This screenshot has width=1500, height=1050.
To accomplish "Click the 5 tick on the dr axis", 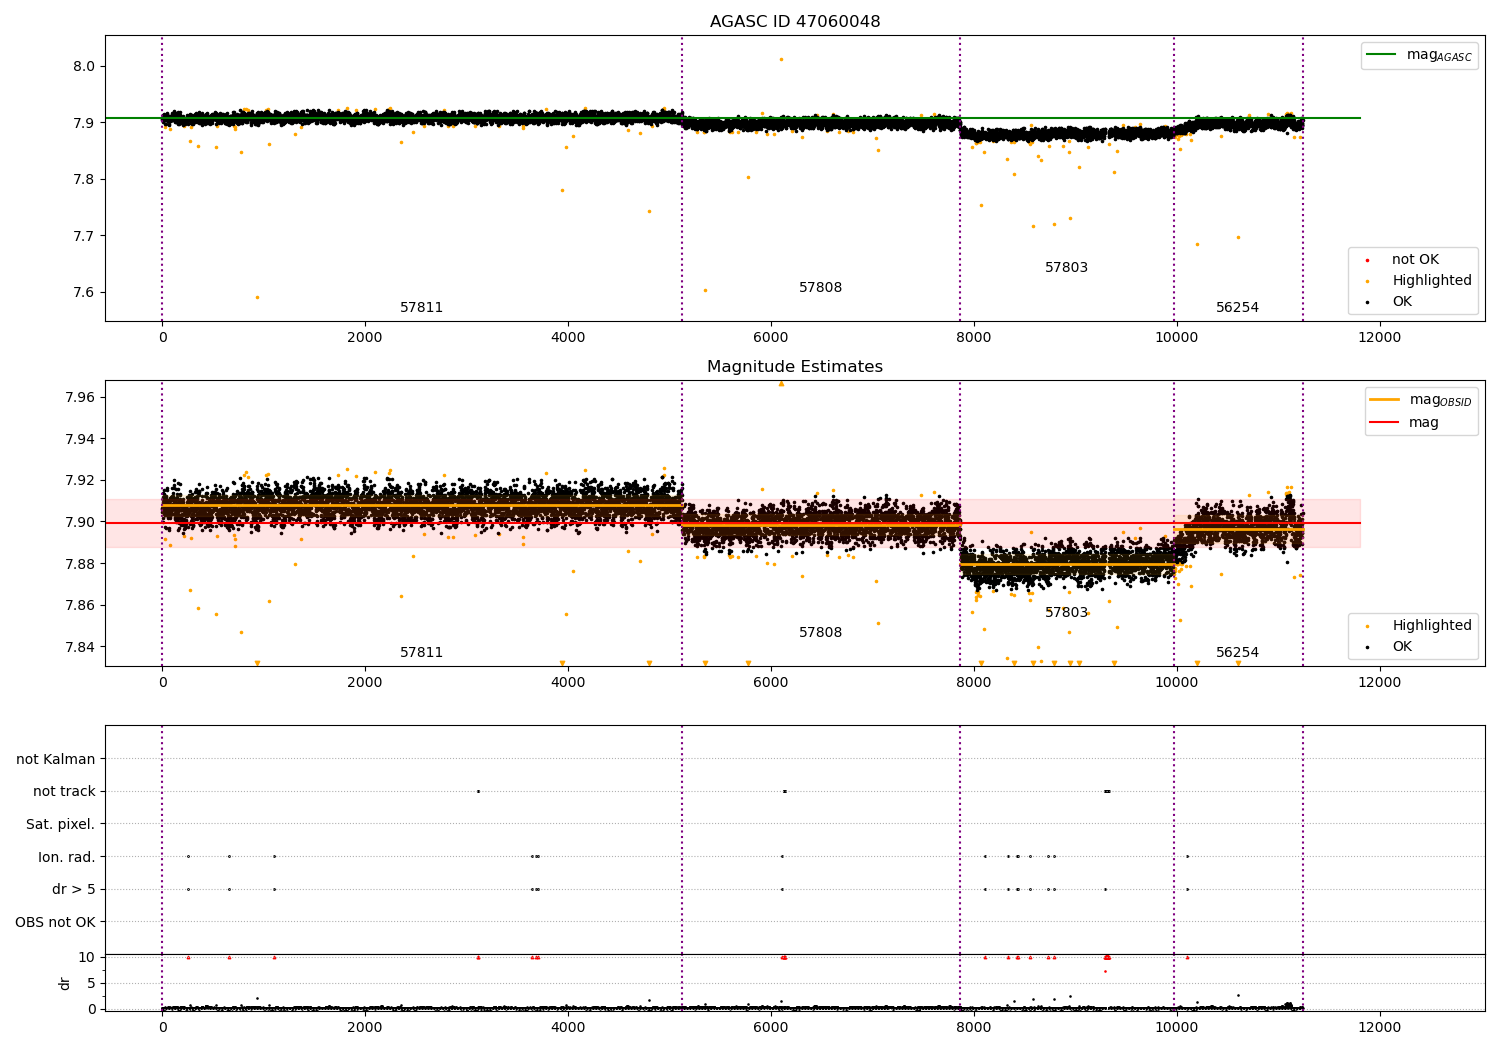I will click(91, 984).
